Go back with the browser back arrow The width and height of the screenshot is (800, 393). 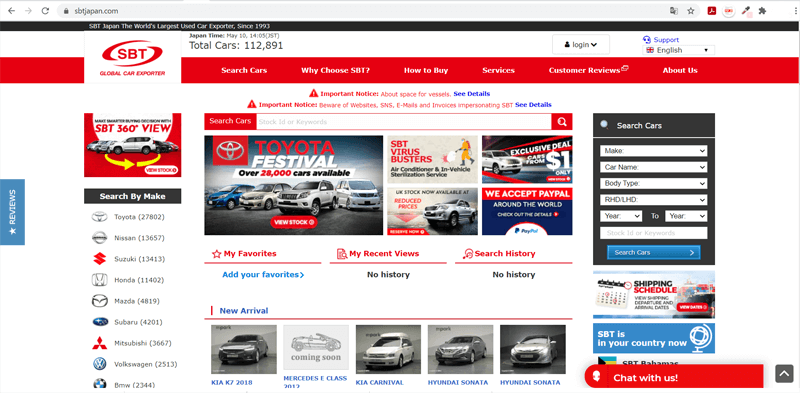pos(11,11)
